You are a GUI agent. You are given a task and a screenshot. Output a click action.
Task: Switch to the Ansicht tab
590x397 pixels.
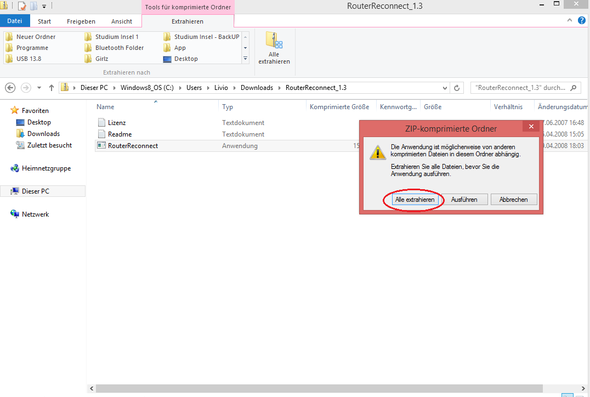(x=122, y=21)
